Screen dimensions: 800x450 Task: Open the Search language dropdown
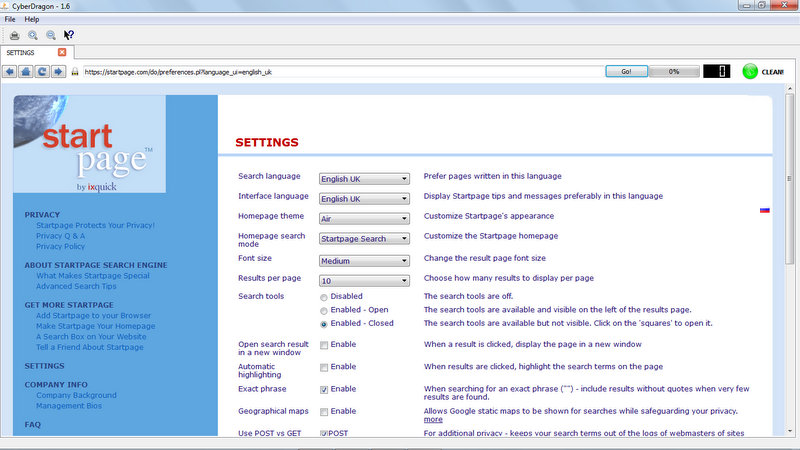[364, 179]
